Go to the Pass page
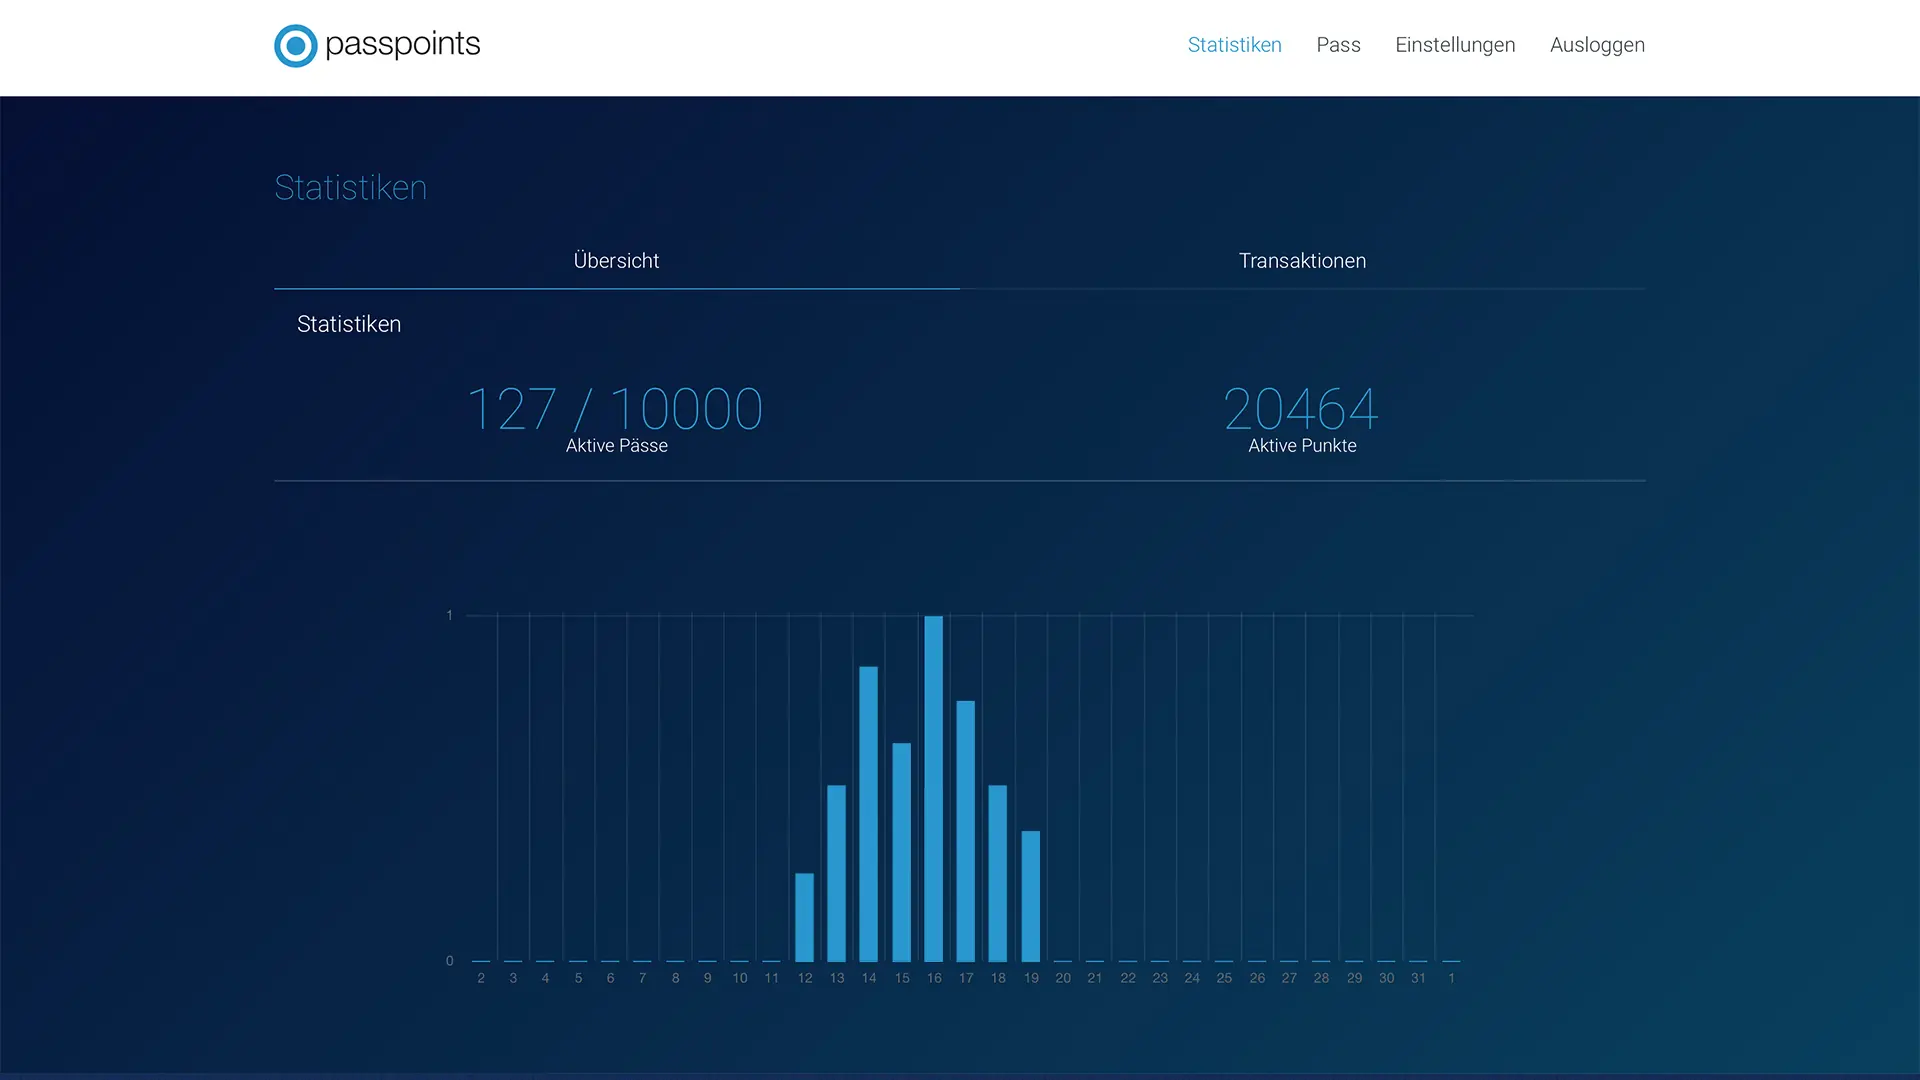Viewport: 1920px width, 1080px height. click(1338, 45)
